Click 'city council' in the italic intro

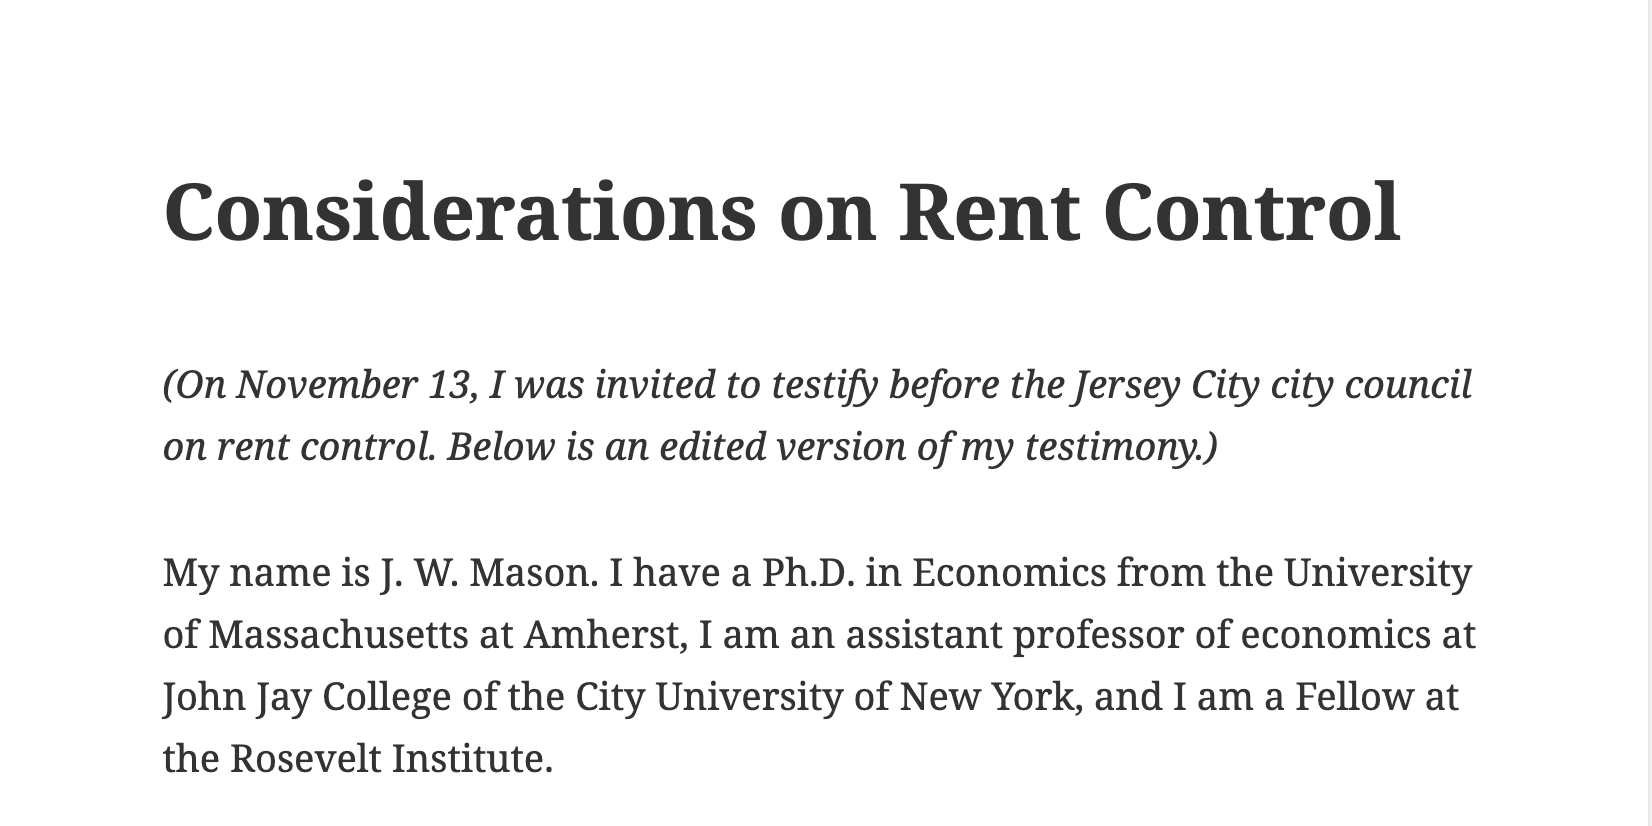1372,385
